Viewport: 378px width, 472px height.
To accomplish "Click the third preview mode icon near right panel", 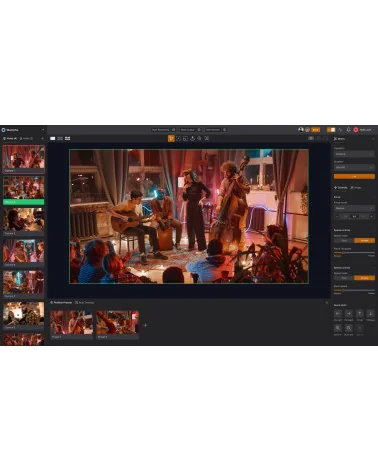I will tap(325, 138).
